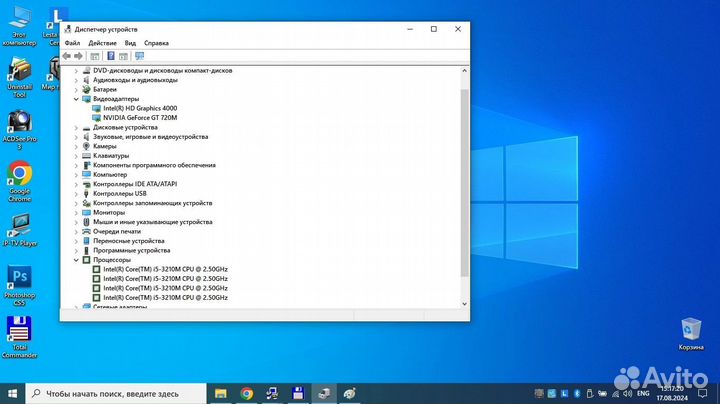Select NVIDIA GeForce GT 720M adapter
The width and height of the screenshot is (720, 404).
140,118
